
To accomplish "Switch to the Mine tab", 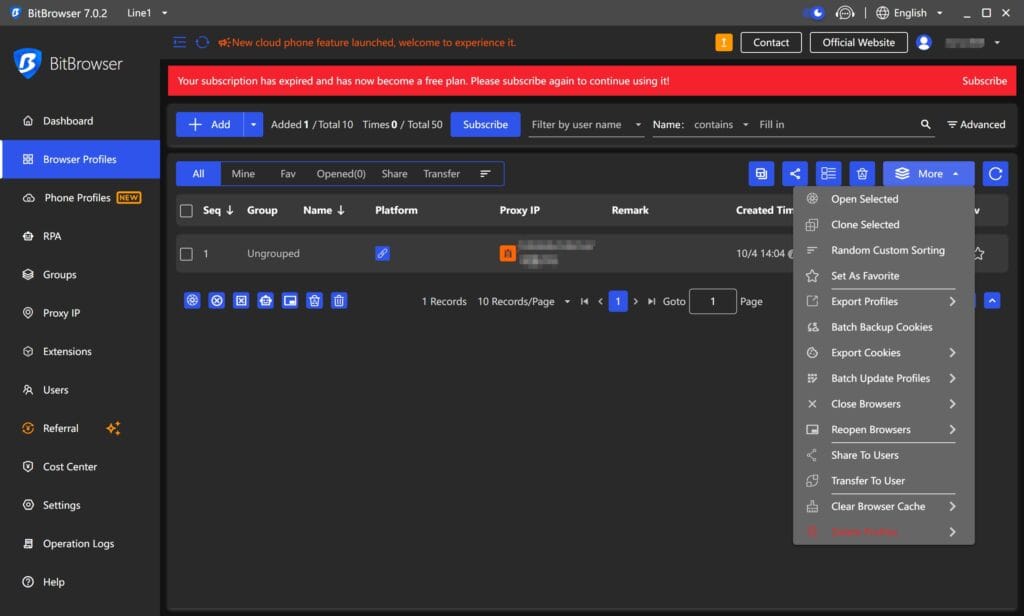I will [243, 174].
